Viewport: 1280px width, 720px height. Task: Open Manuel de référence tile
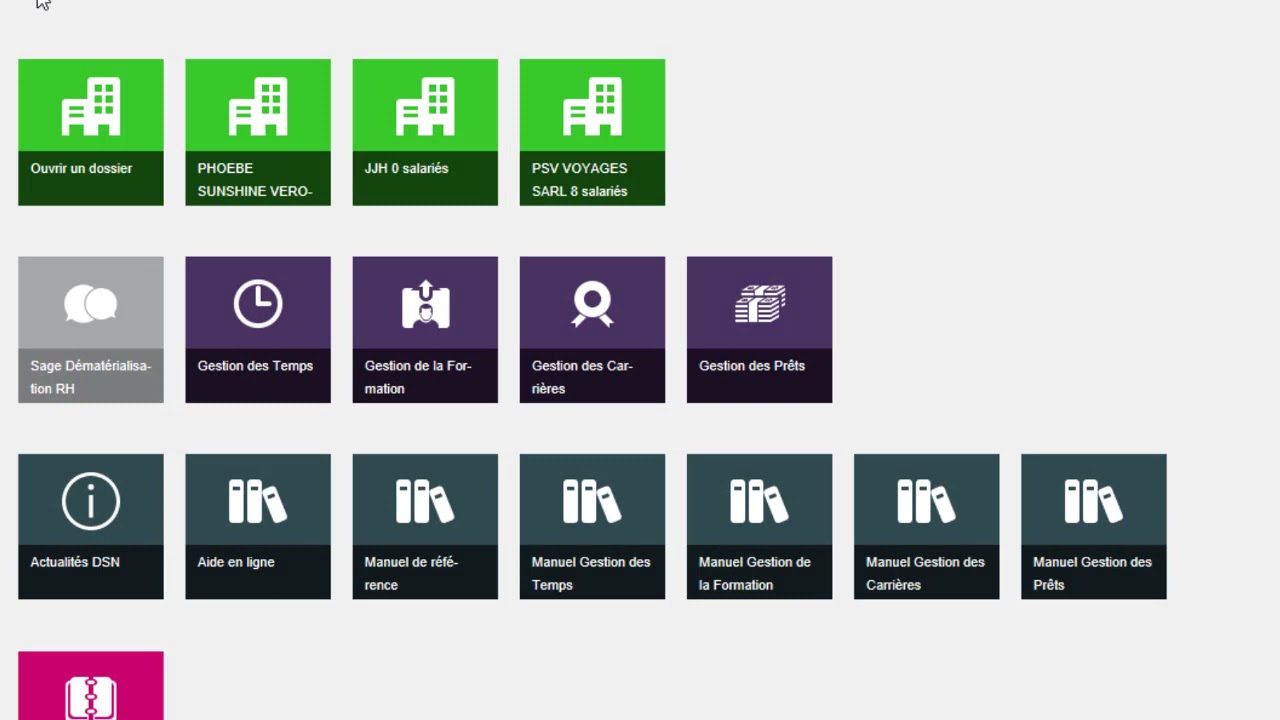(x=425, y=527)
